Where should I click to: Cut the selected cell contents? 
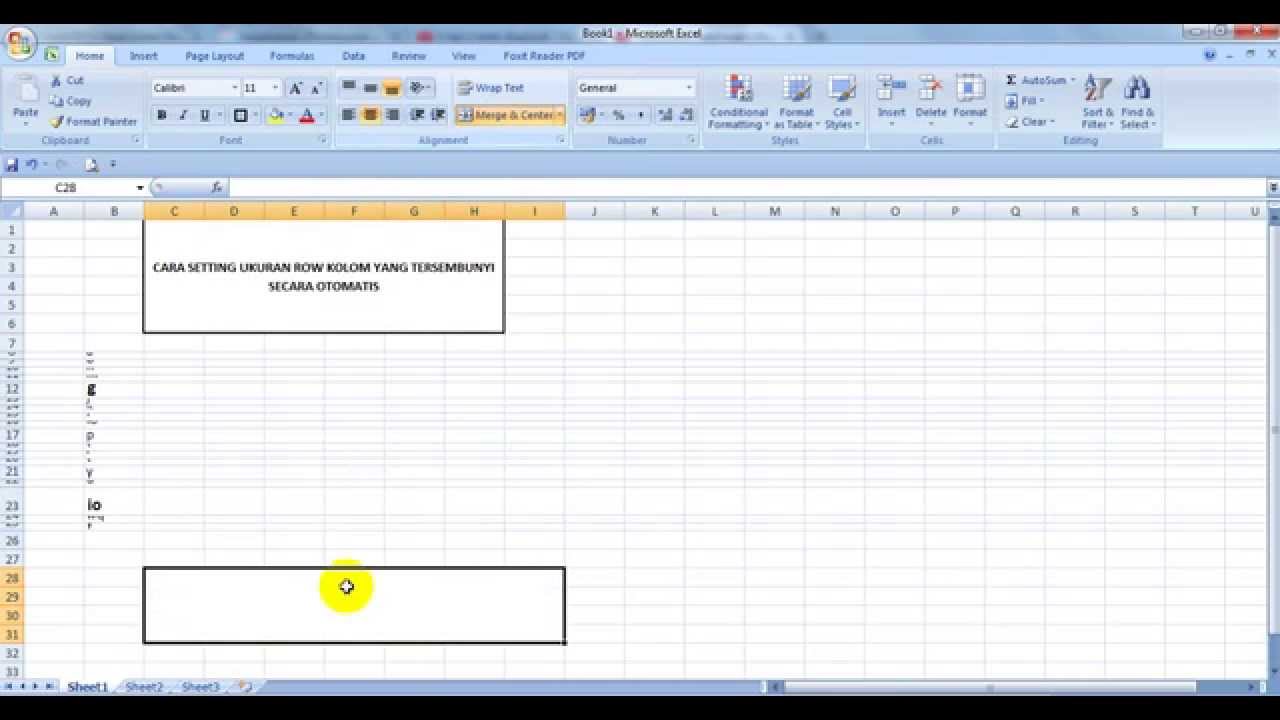click(67, 80)
